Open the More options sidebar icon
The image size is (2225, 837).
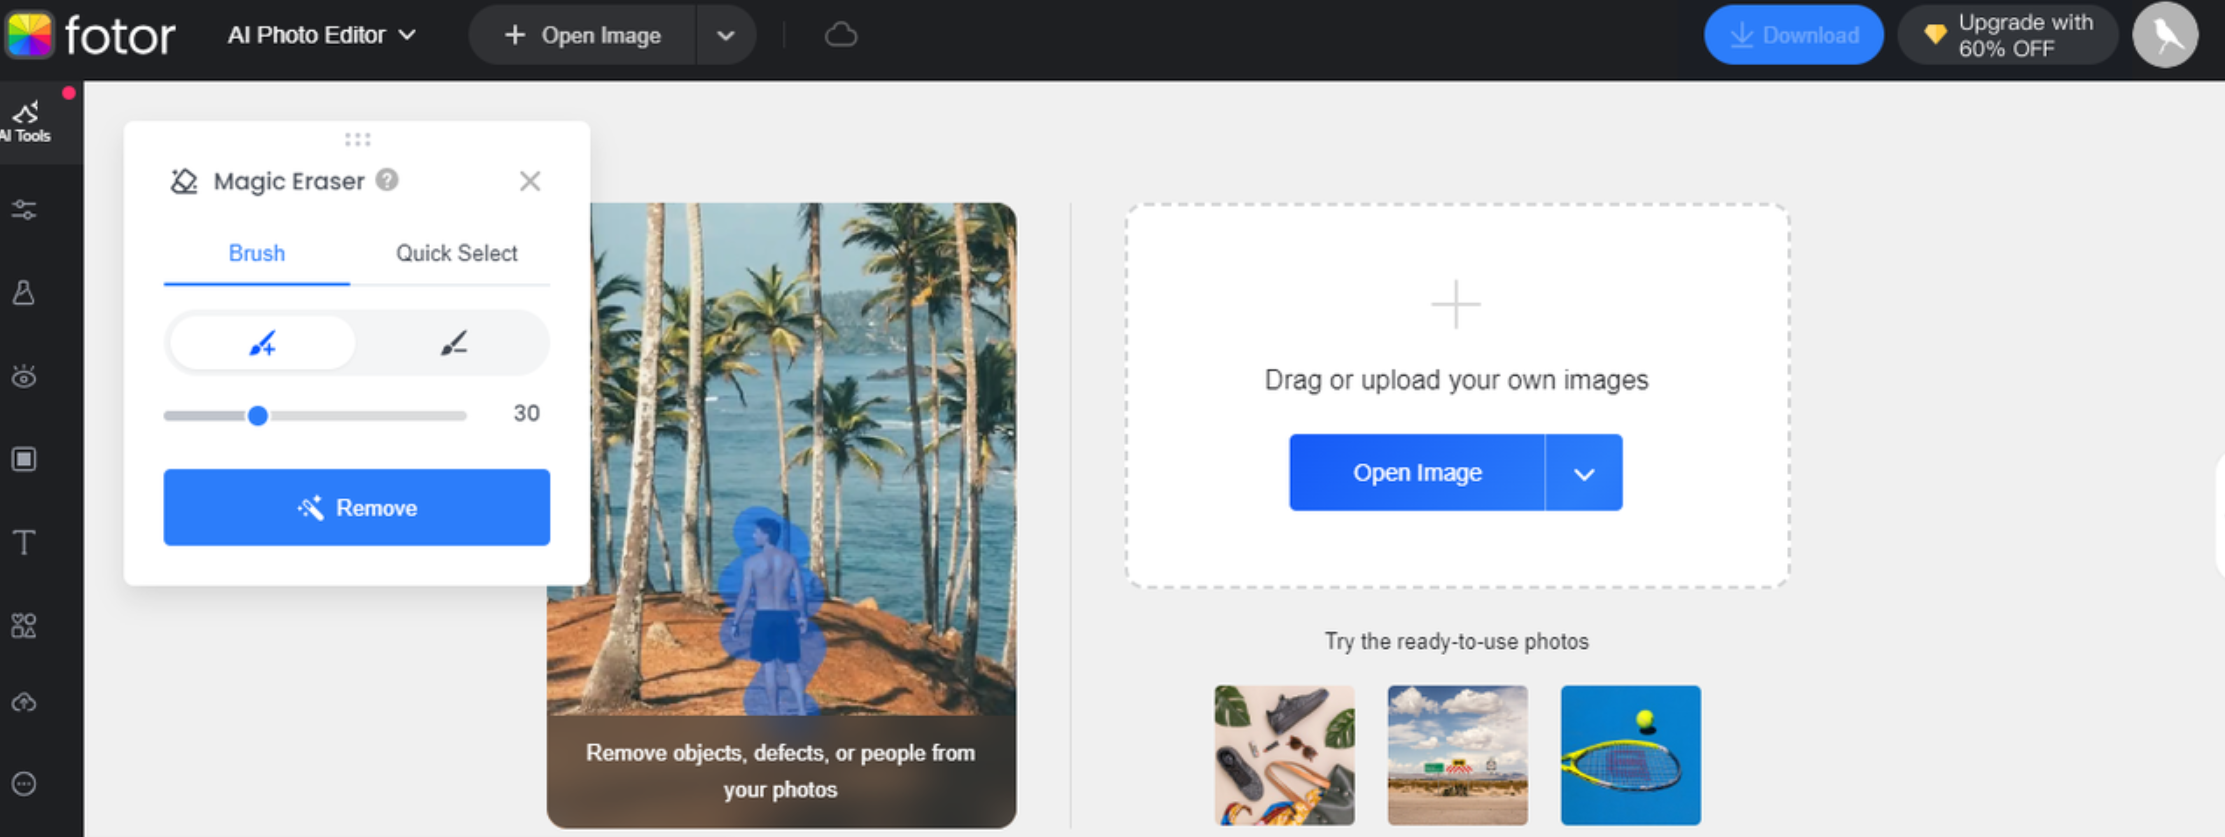click(24, 784)
